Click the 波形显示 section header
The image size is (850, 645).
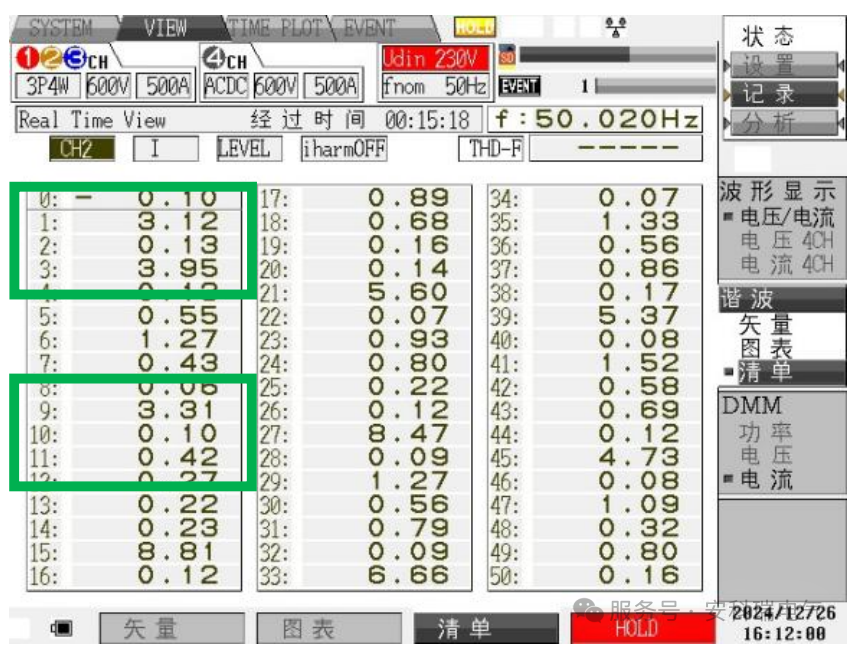point(778,191)
